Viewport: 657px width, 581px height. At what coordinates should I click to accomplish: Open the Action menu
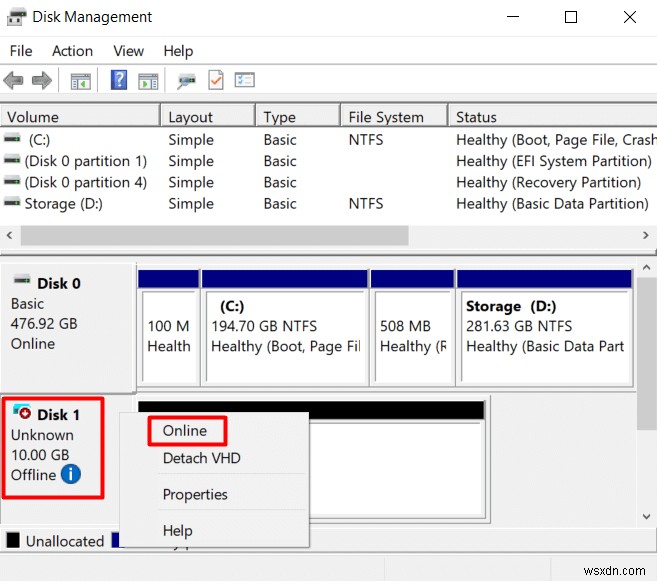point(72,51)
